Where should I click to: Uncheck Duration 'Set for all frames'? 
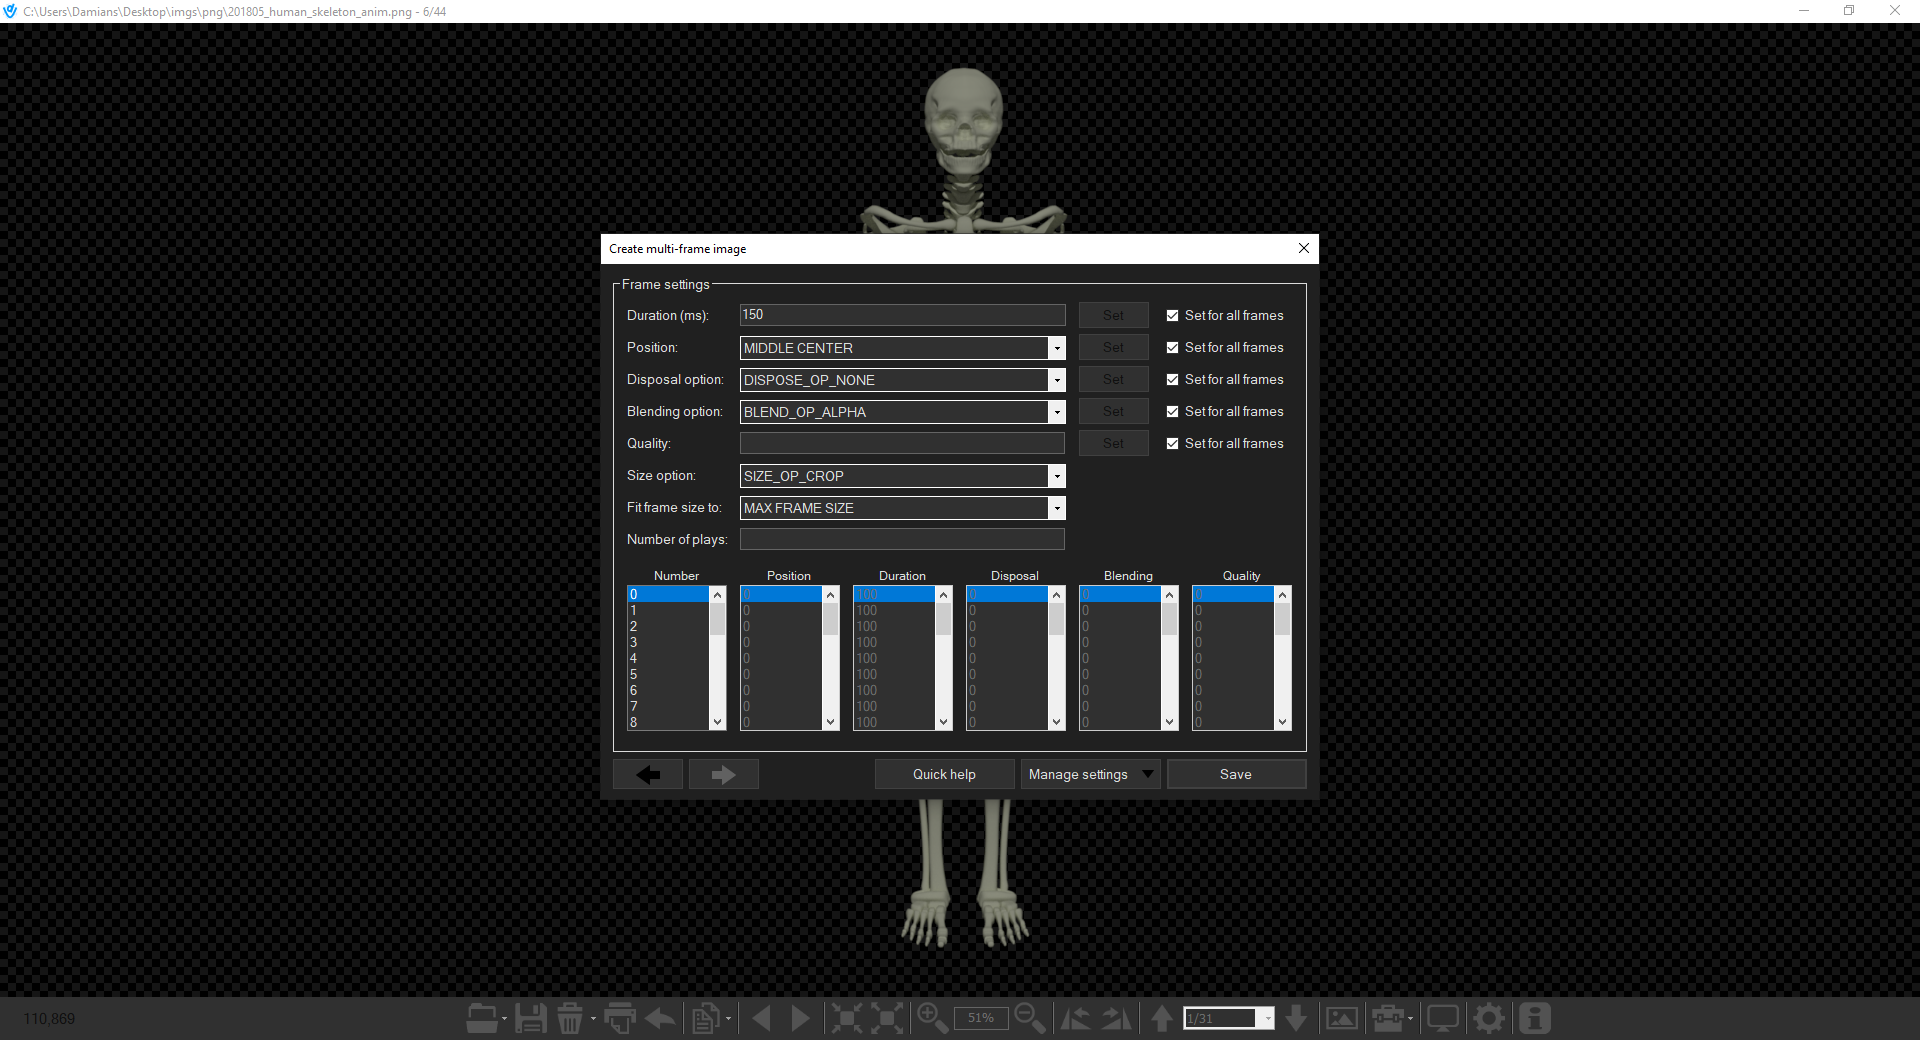(x=1172, y=316)
